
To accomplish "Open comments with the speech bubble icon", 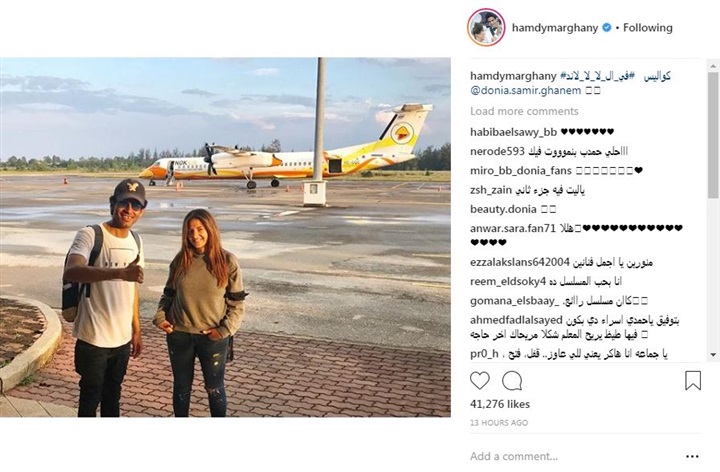I will point(512,381).
